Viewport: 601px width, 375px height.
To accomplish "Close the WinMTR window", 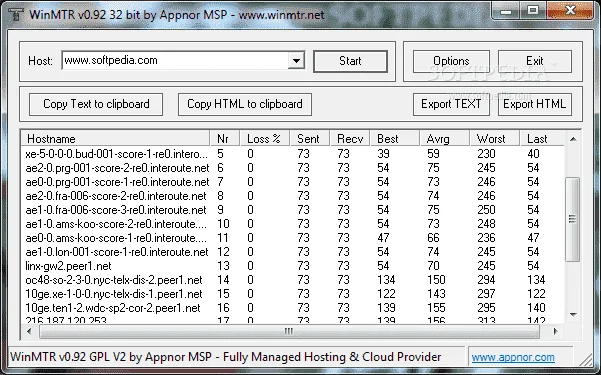I will click(570, 11).
